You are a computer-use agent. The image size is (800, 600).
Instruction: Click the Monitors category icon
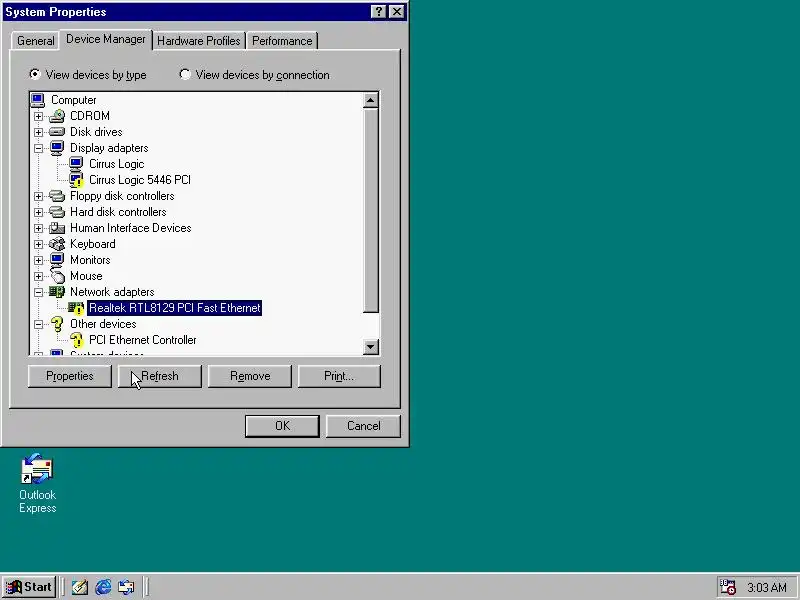click(x=57, y=260)
